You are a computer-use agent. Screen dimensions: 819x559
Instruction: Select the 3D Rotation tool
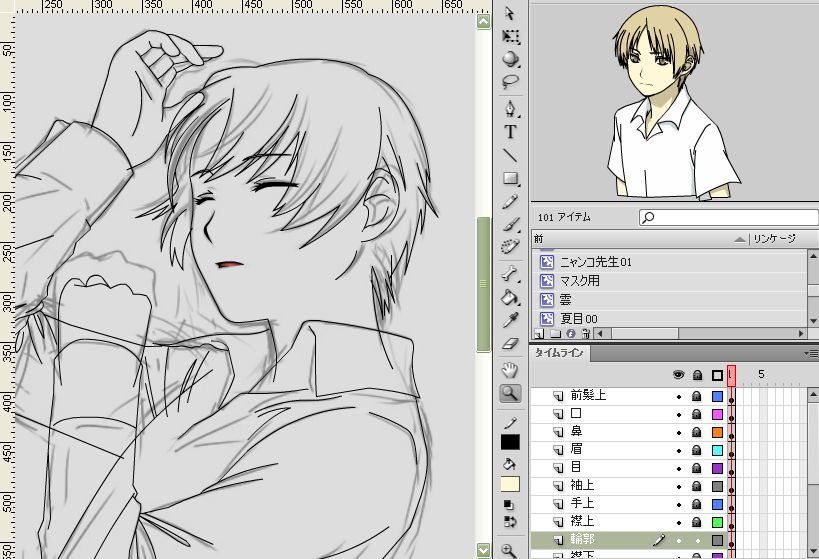point(510,59)
